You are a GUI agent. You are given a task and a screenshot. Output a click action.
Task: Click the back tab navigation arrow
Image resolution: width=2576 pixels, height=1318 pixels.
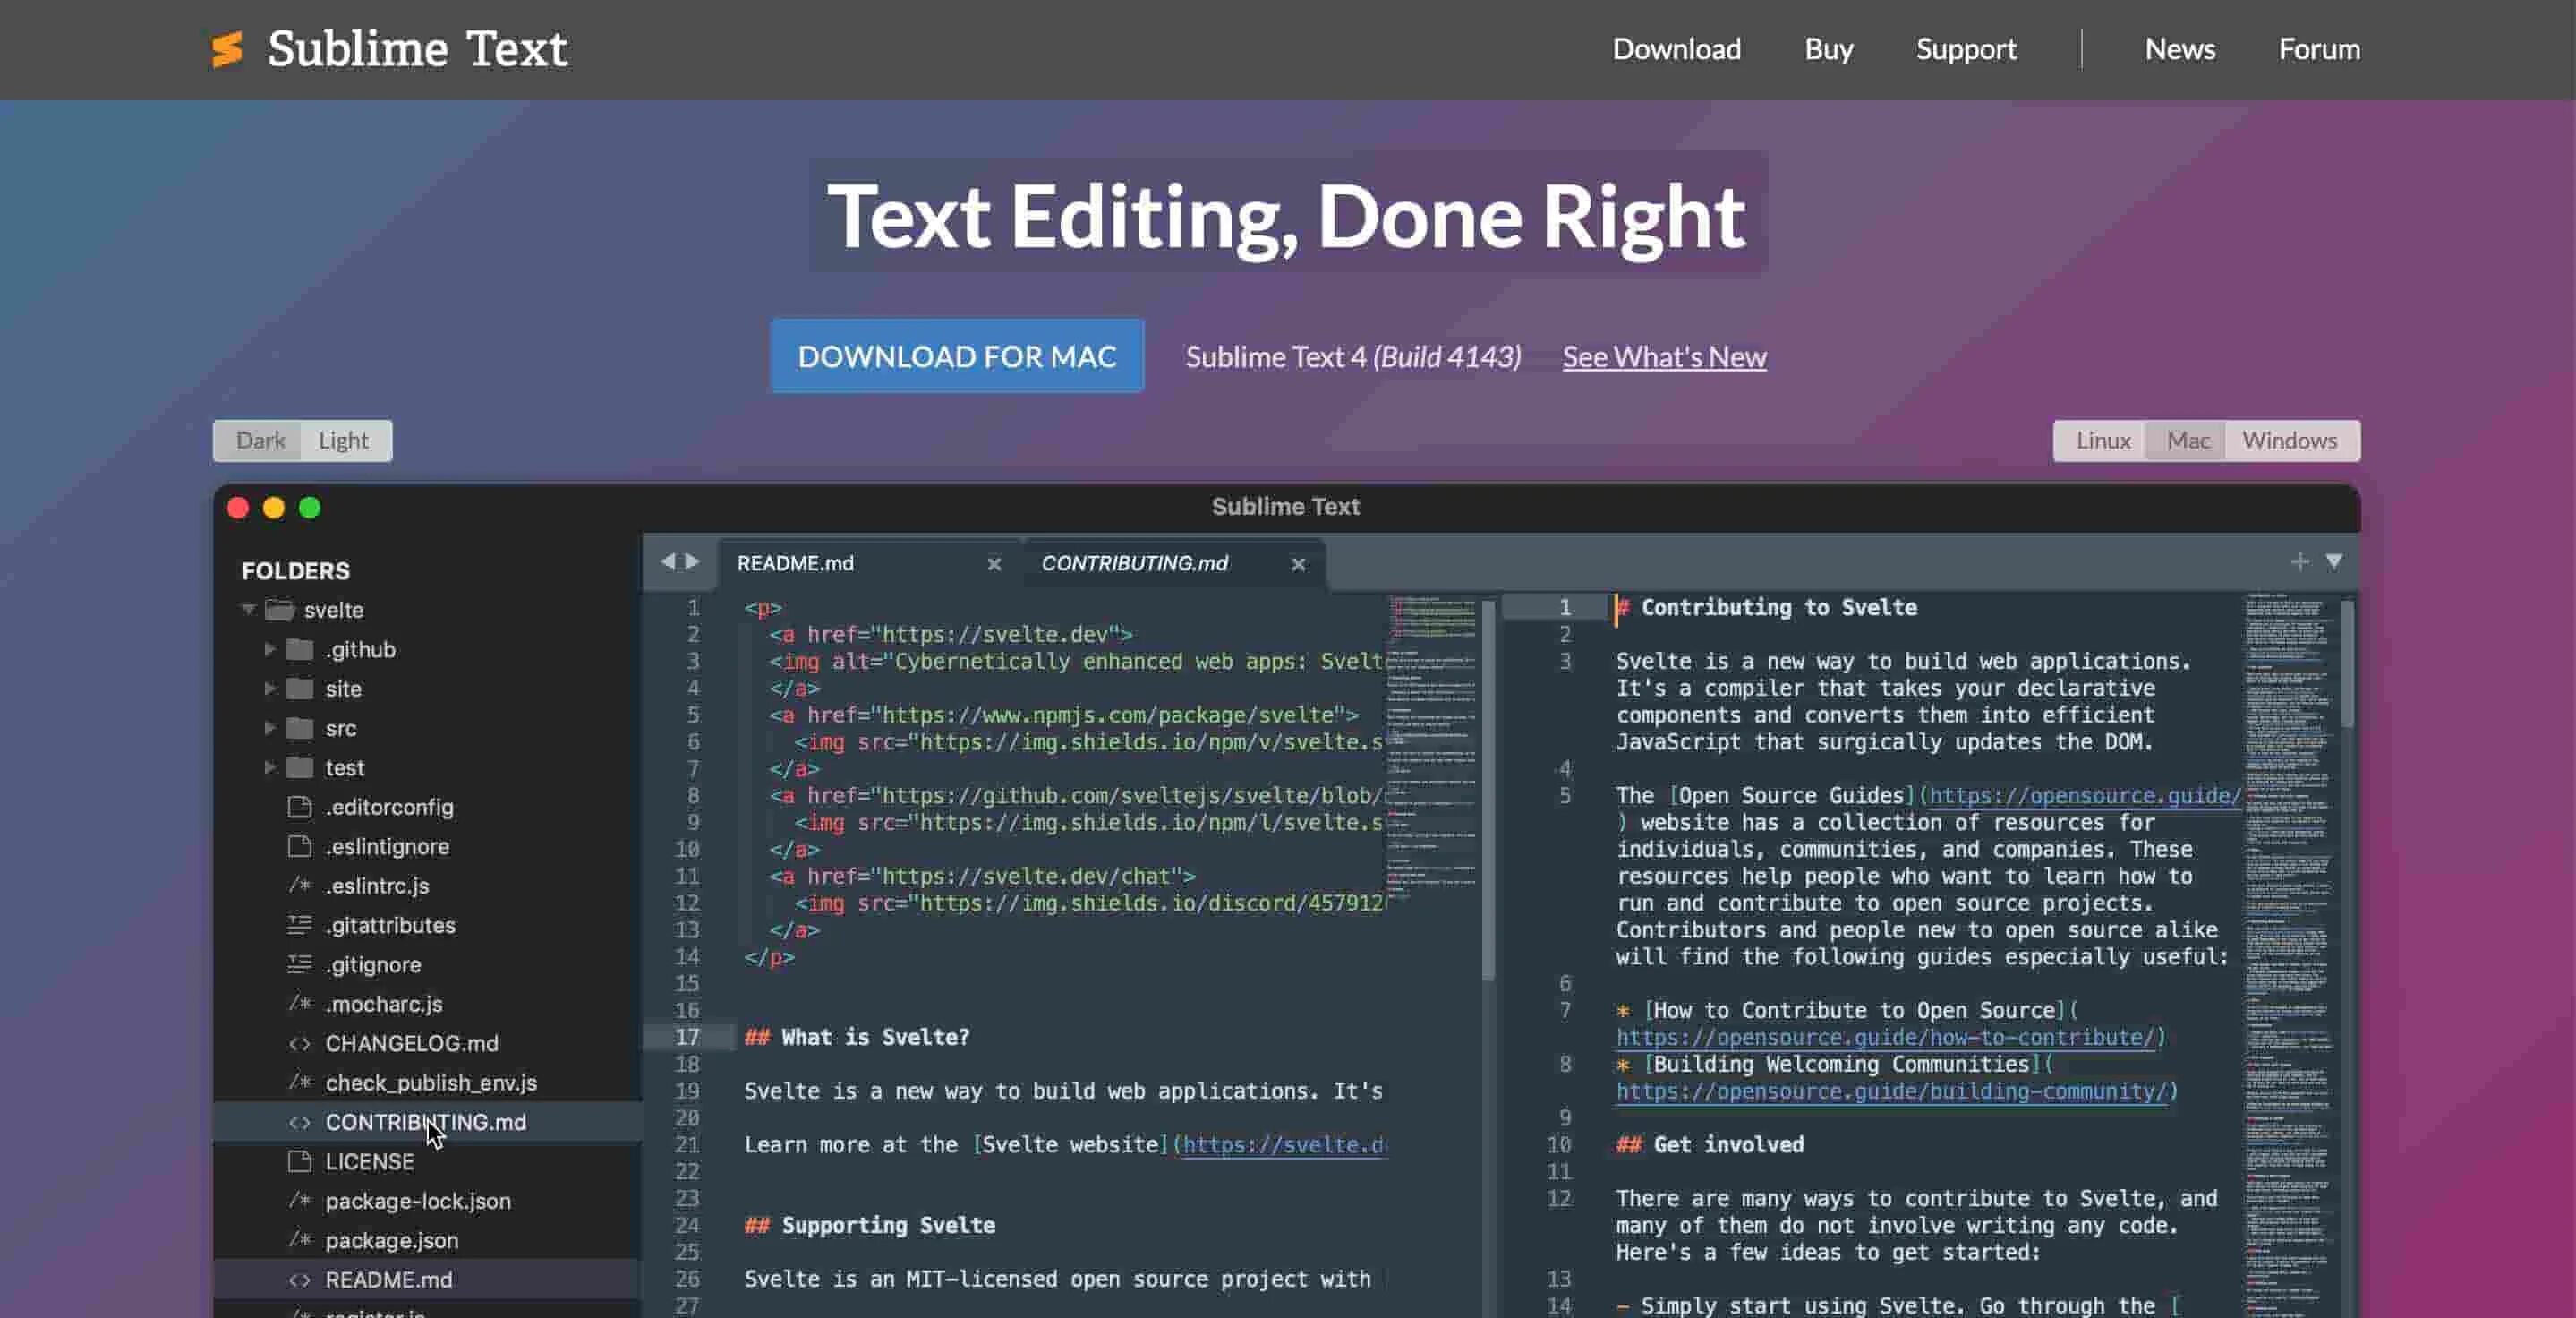(x=667, y=561)
